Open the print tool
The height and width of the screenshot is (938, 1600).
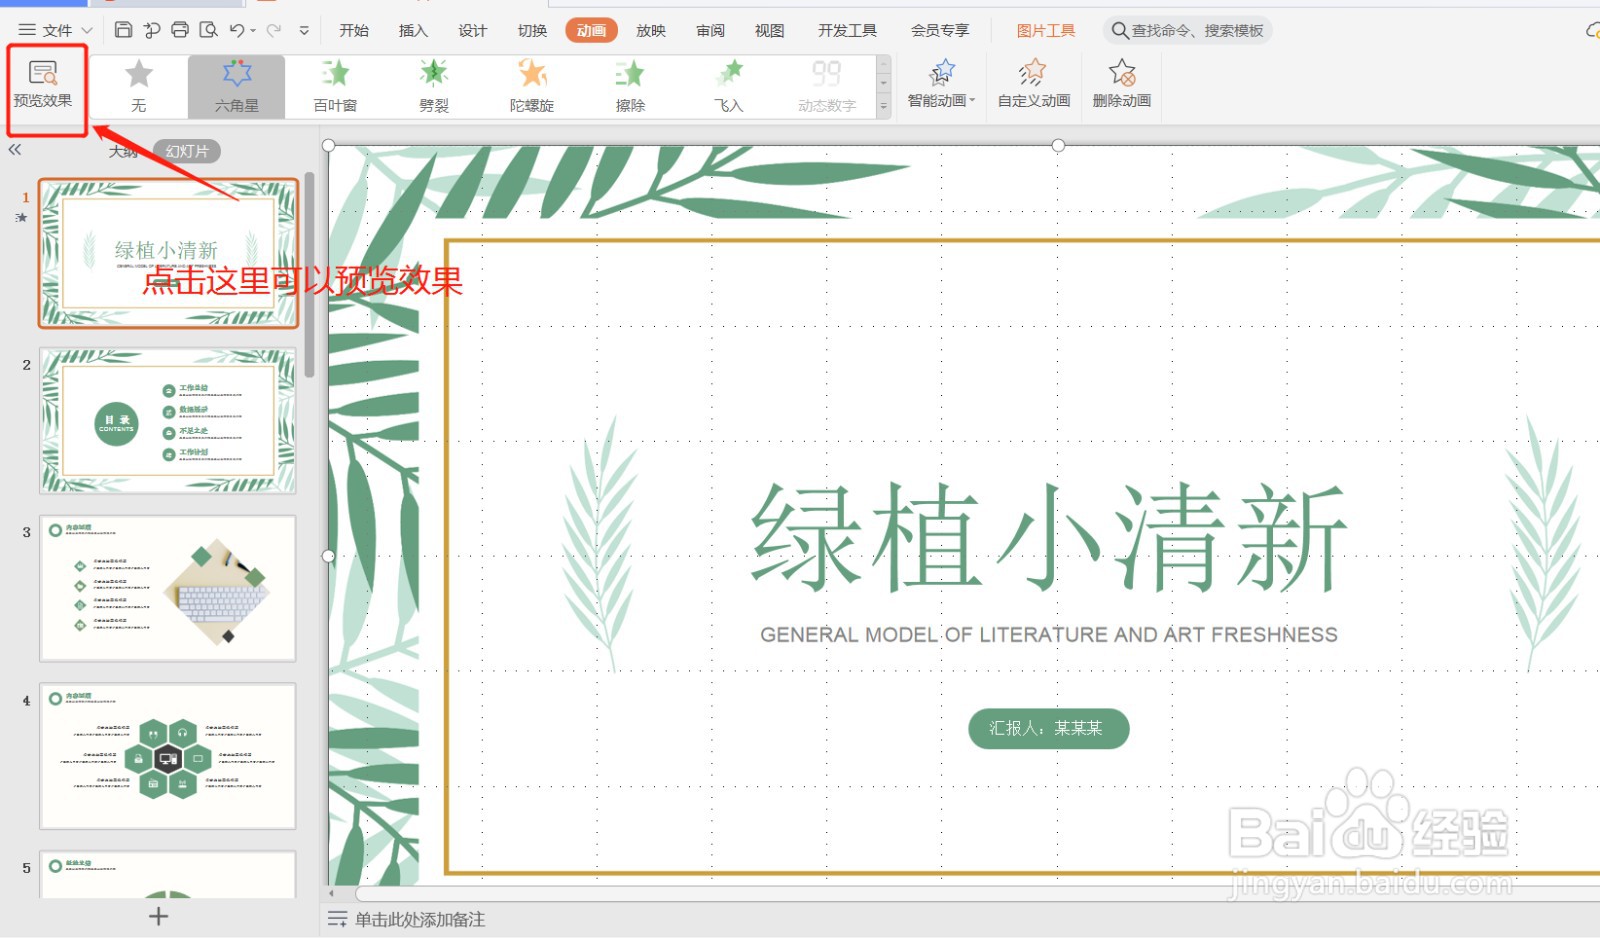(x=180, y=30)
